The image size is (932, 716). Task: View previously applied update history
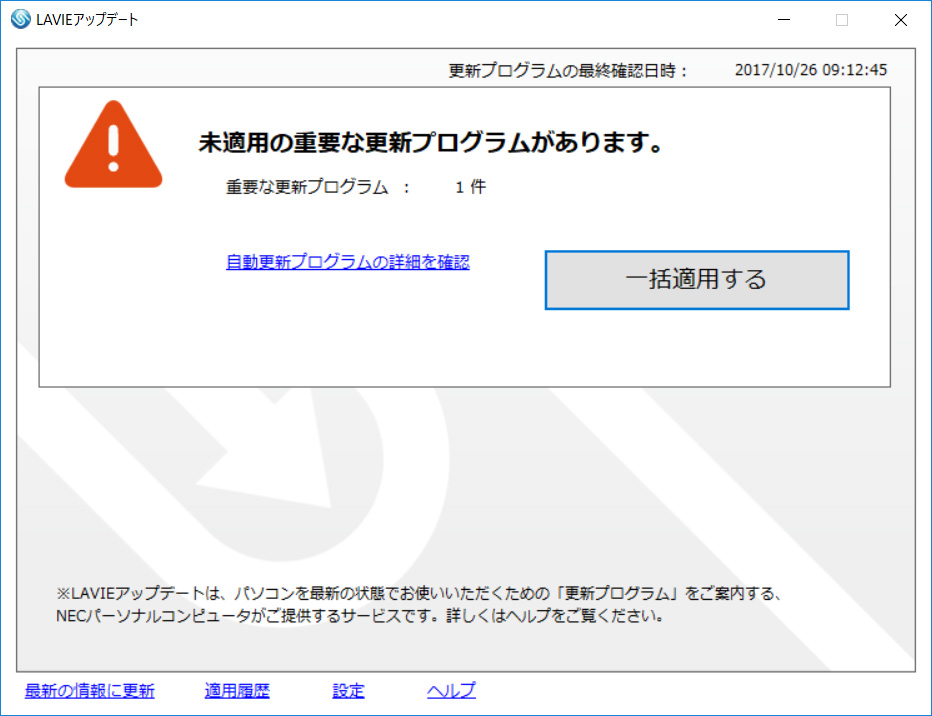(x=236, y=690)
